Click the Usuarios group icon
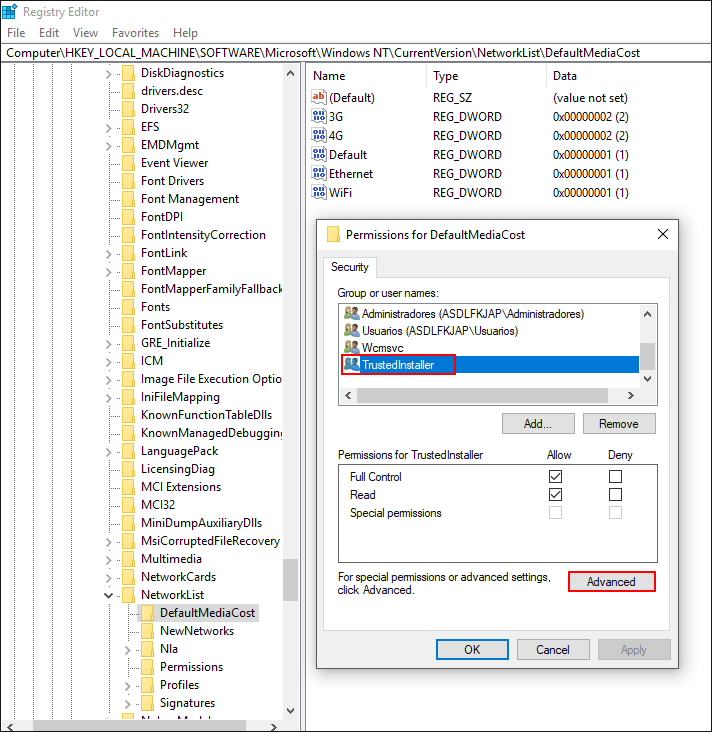Viewport: 712px width, 732px height. click(352, 331)
